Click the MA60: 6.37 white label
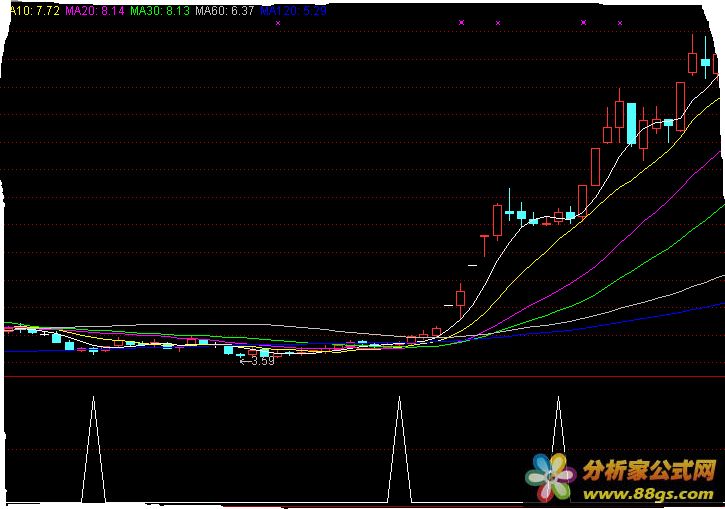This screenshot has width=725, height=509. coord(225,11)
